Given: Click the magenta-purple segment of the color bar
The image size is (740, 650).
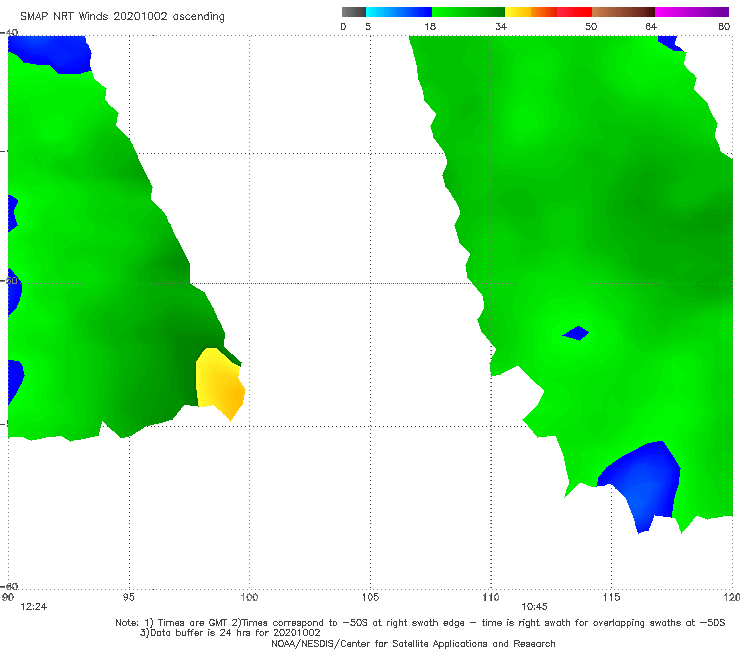Looking at the screenshot, I should [x=692, y=12].
